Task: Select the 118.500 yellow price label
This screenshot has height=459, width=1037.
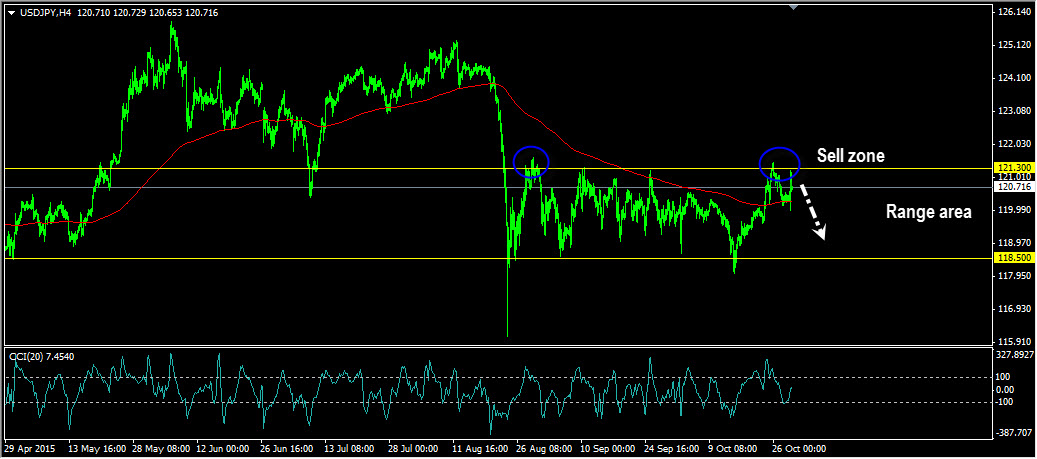Action: pos(1016,258)
